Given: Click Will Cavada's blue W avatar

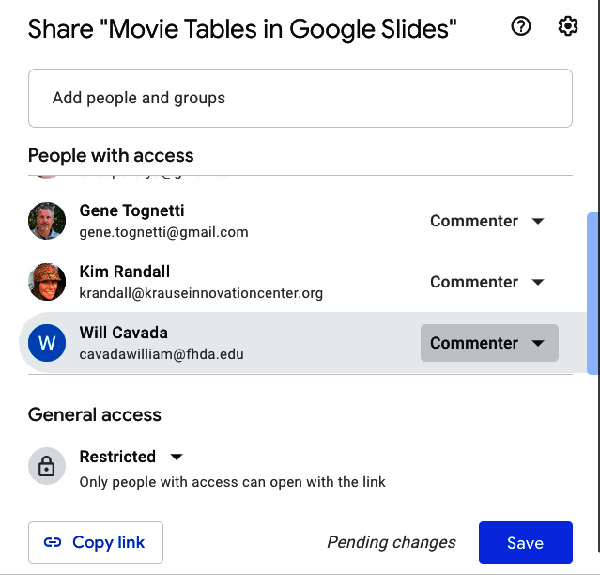Looking at the screenshot, I should 47,343.
